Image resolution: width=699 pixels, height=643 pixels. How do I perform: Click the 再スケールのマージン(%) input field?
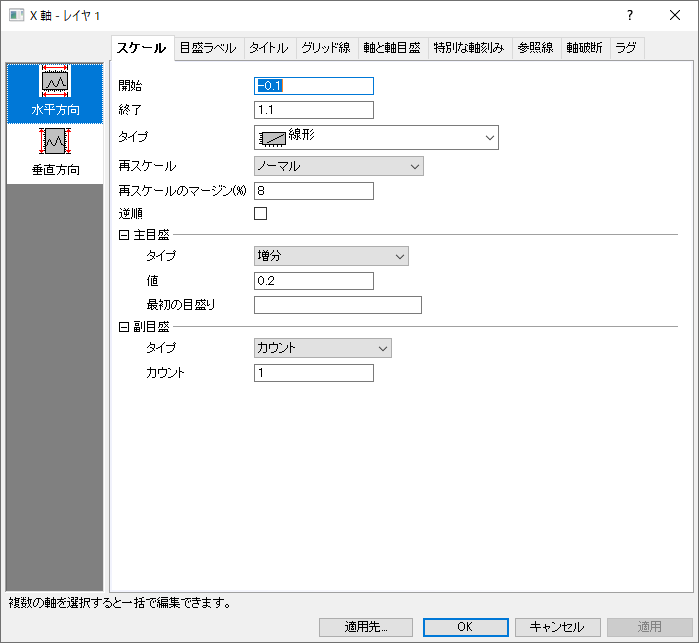[x=314, y=191]
